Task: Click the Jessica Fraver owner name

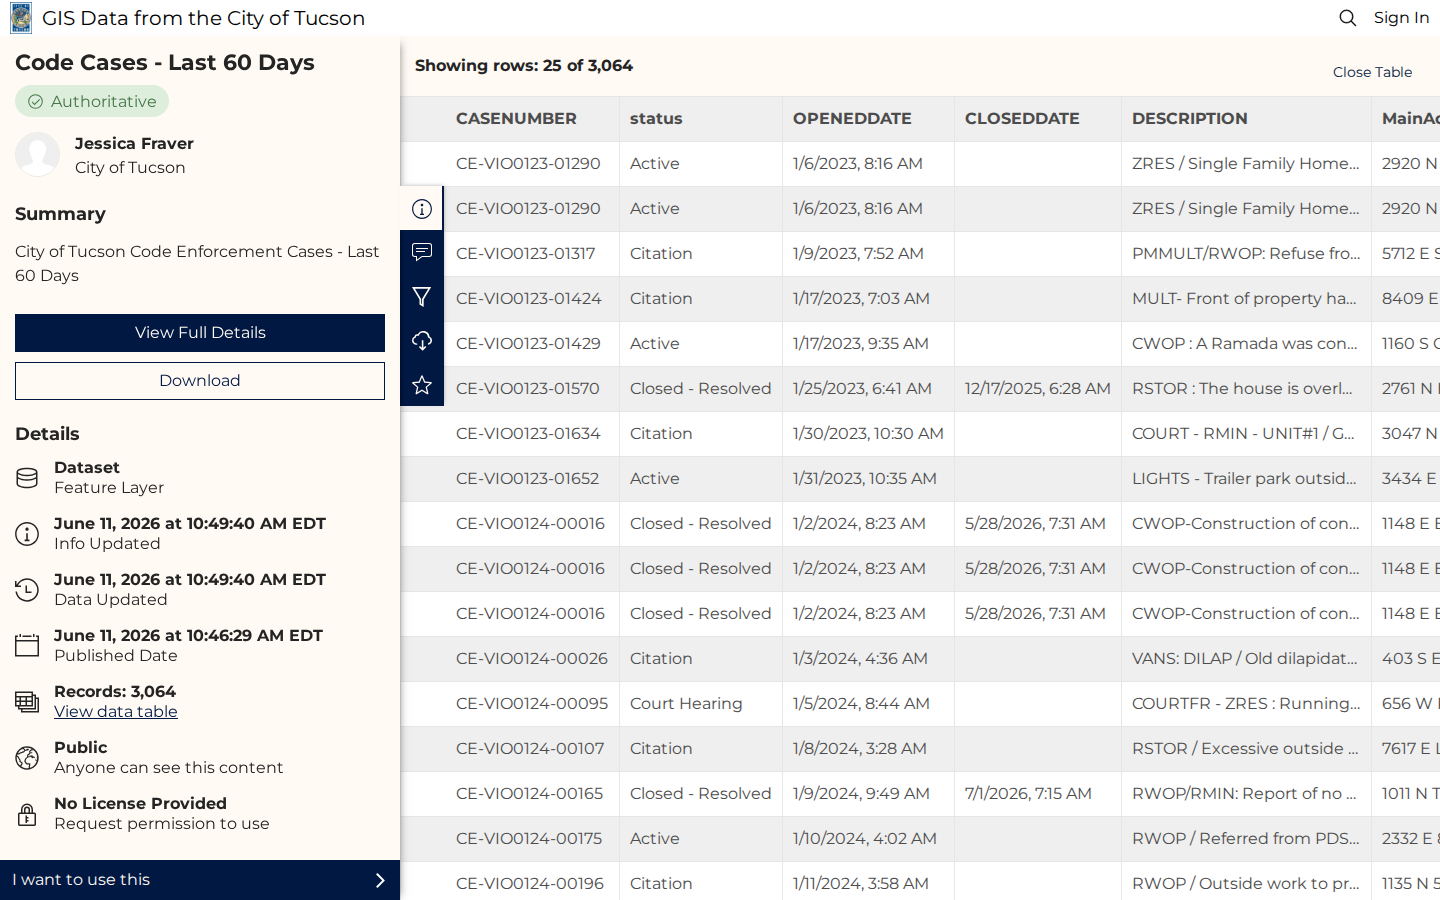Action: click(134, 144)
